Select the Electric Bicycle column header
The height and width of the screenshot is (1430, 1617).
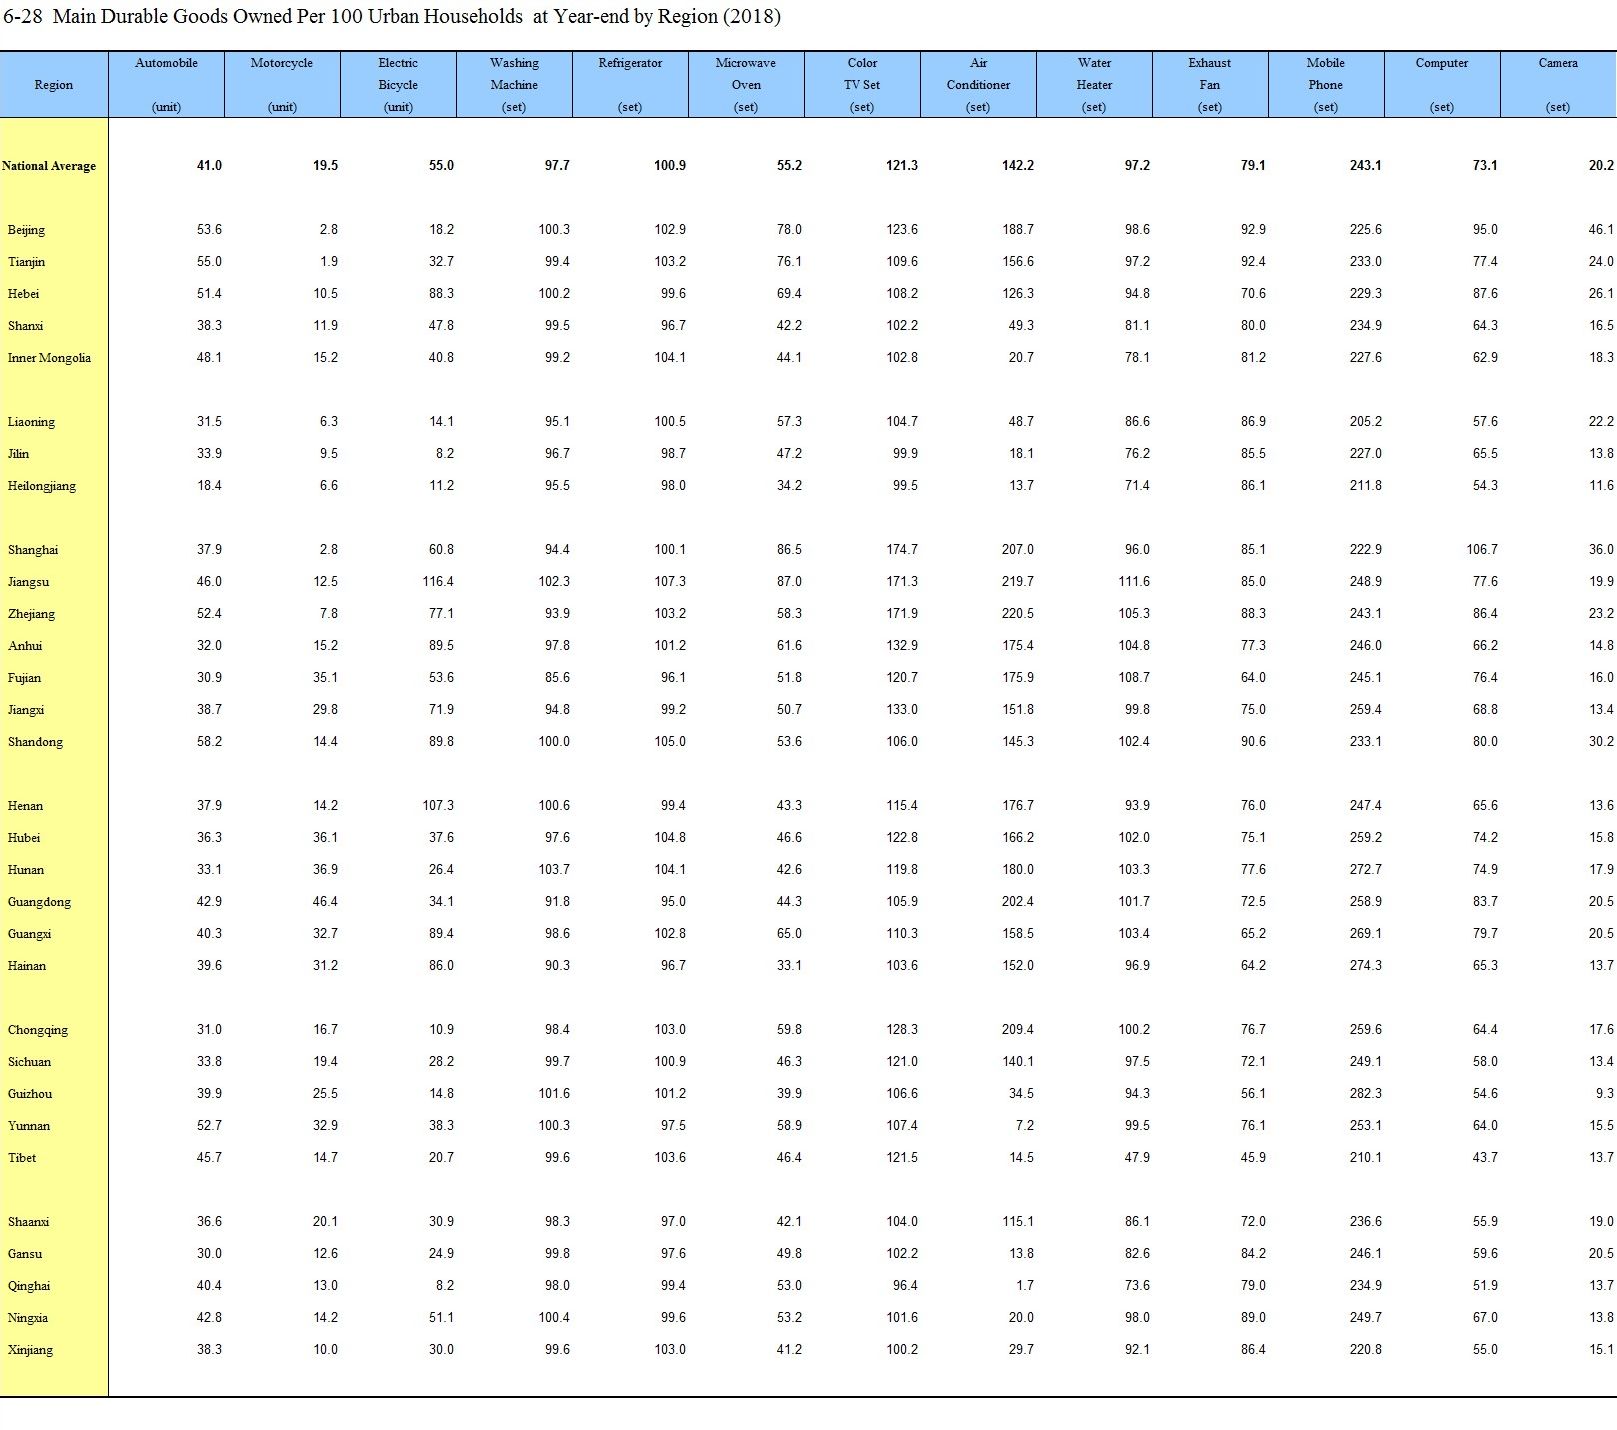click(x=398, y=85)
